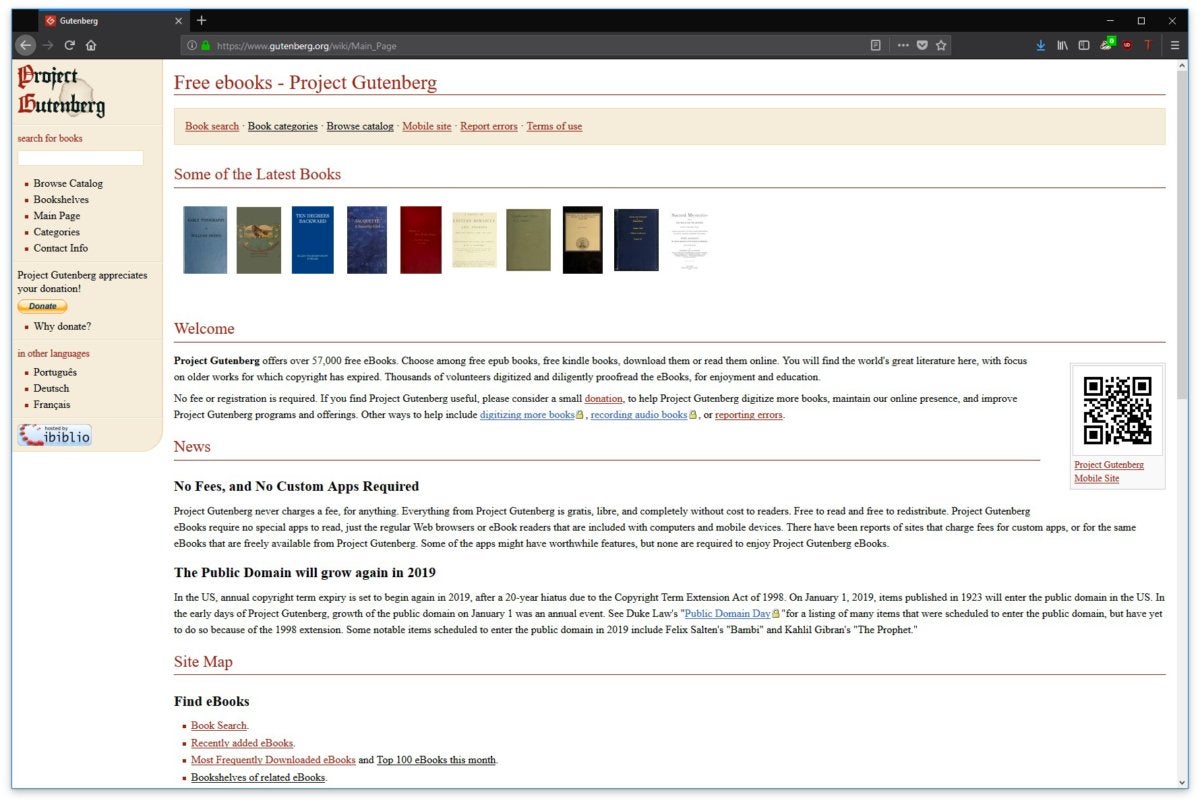1200x803 pixels.
Task: Click the red round extension icon
Action: point(1128,45)
